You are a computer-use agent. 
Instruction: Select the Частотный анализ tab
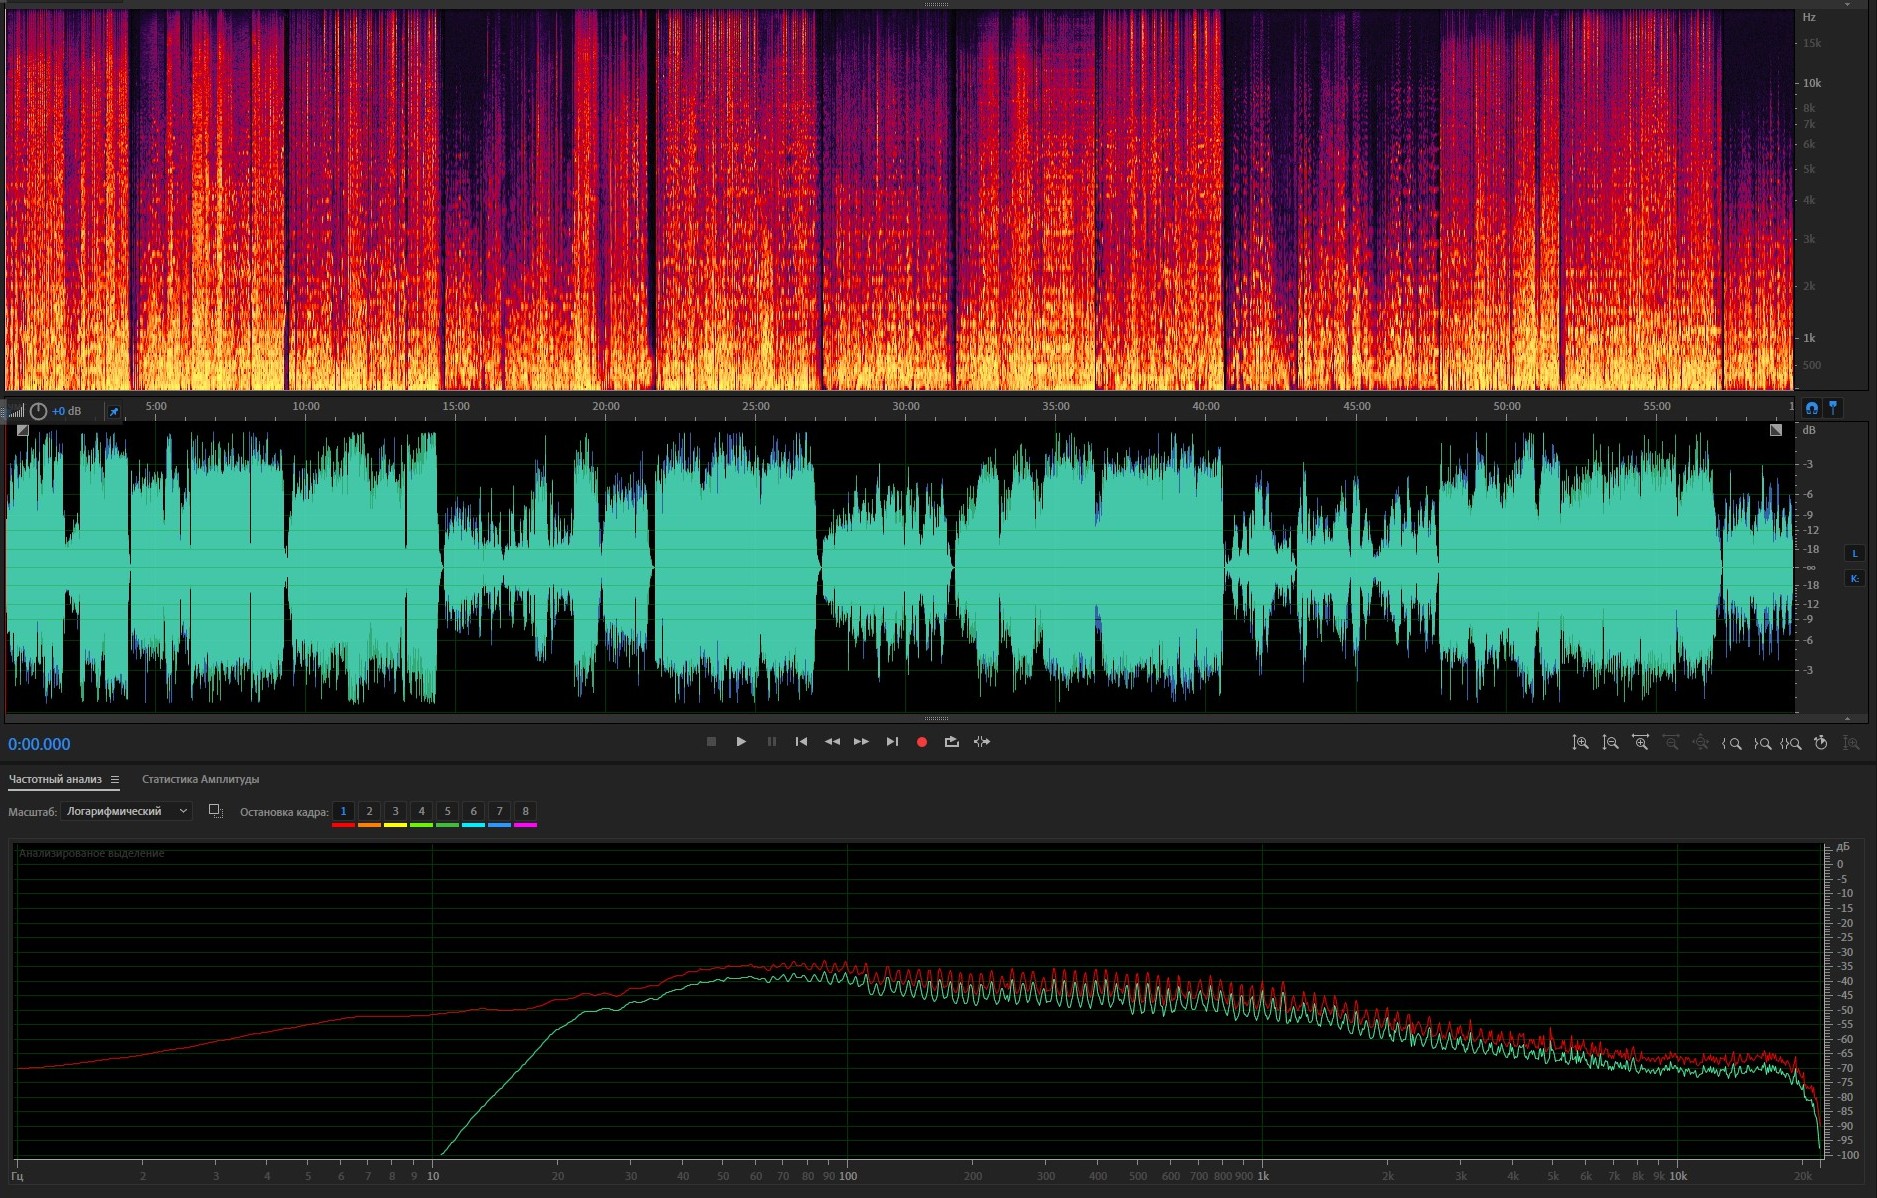[x=55, y=780]
